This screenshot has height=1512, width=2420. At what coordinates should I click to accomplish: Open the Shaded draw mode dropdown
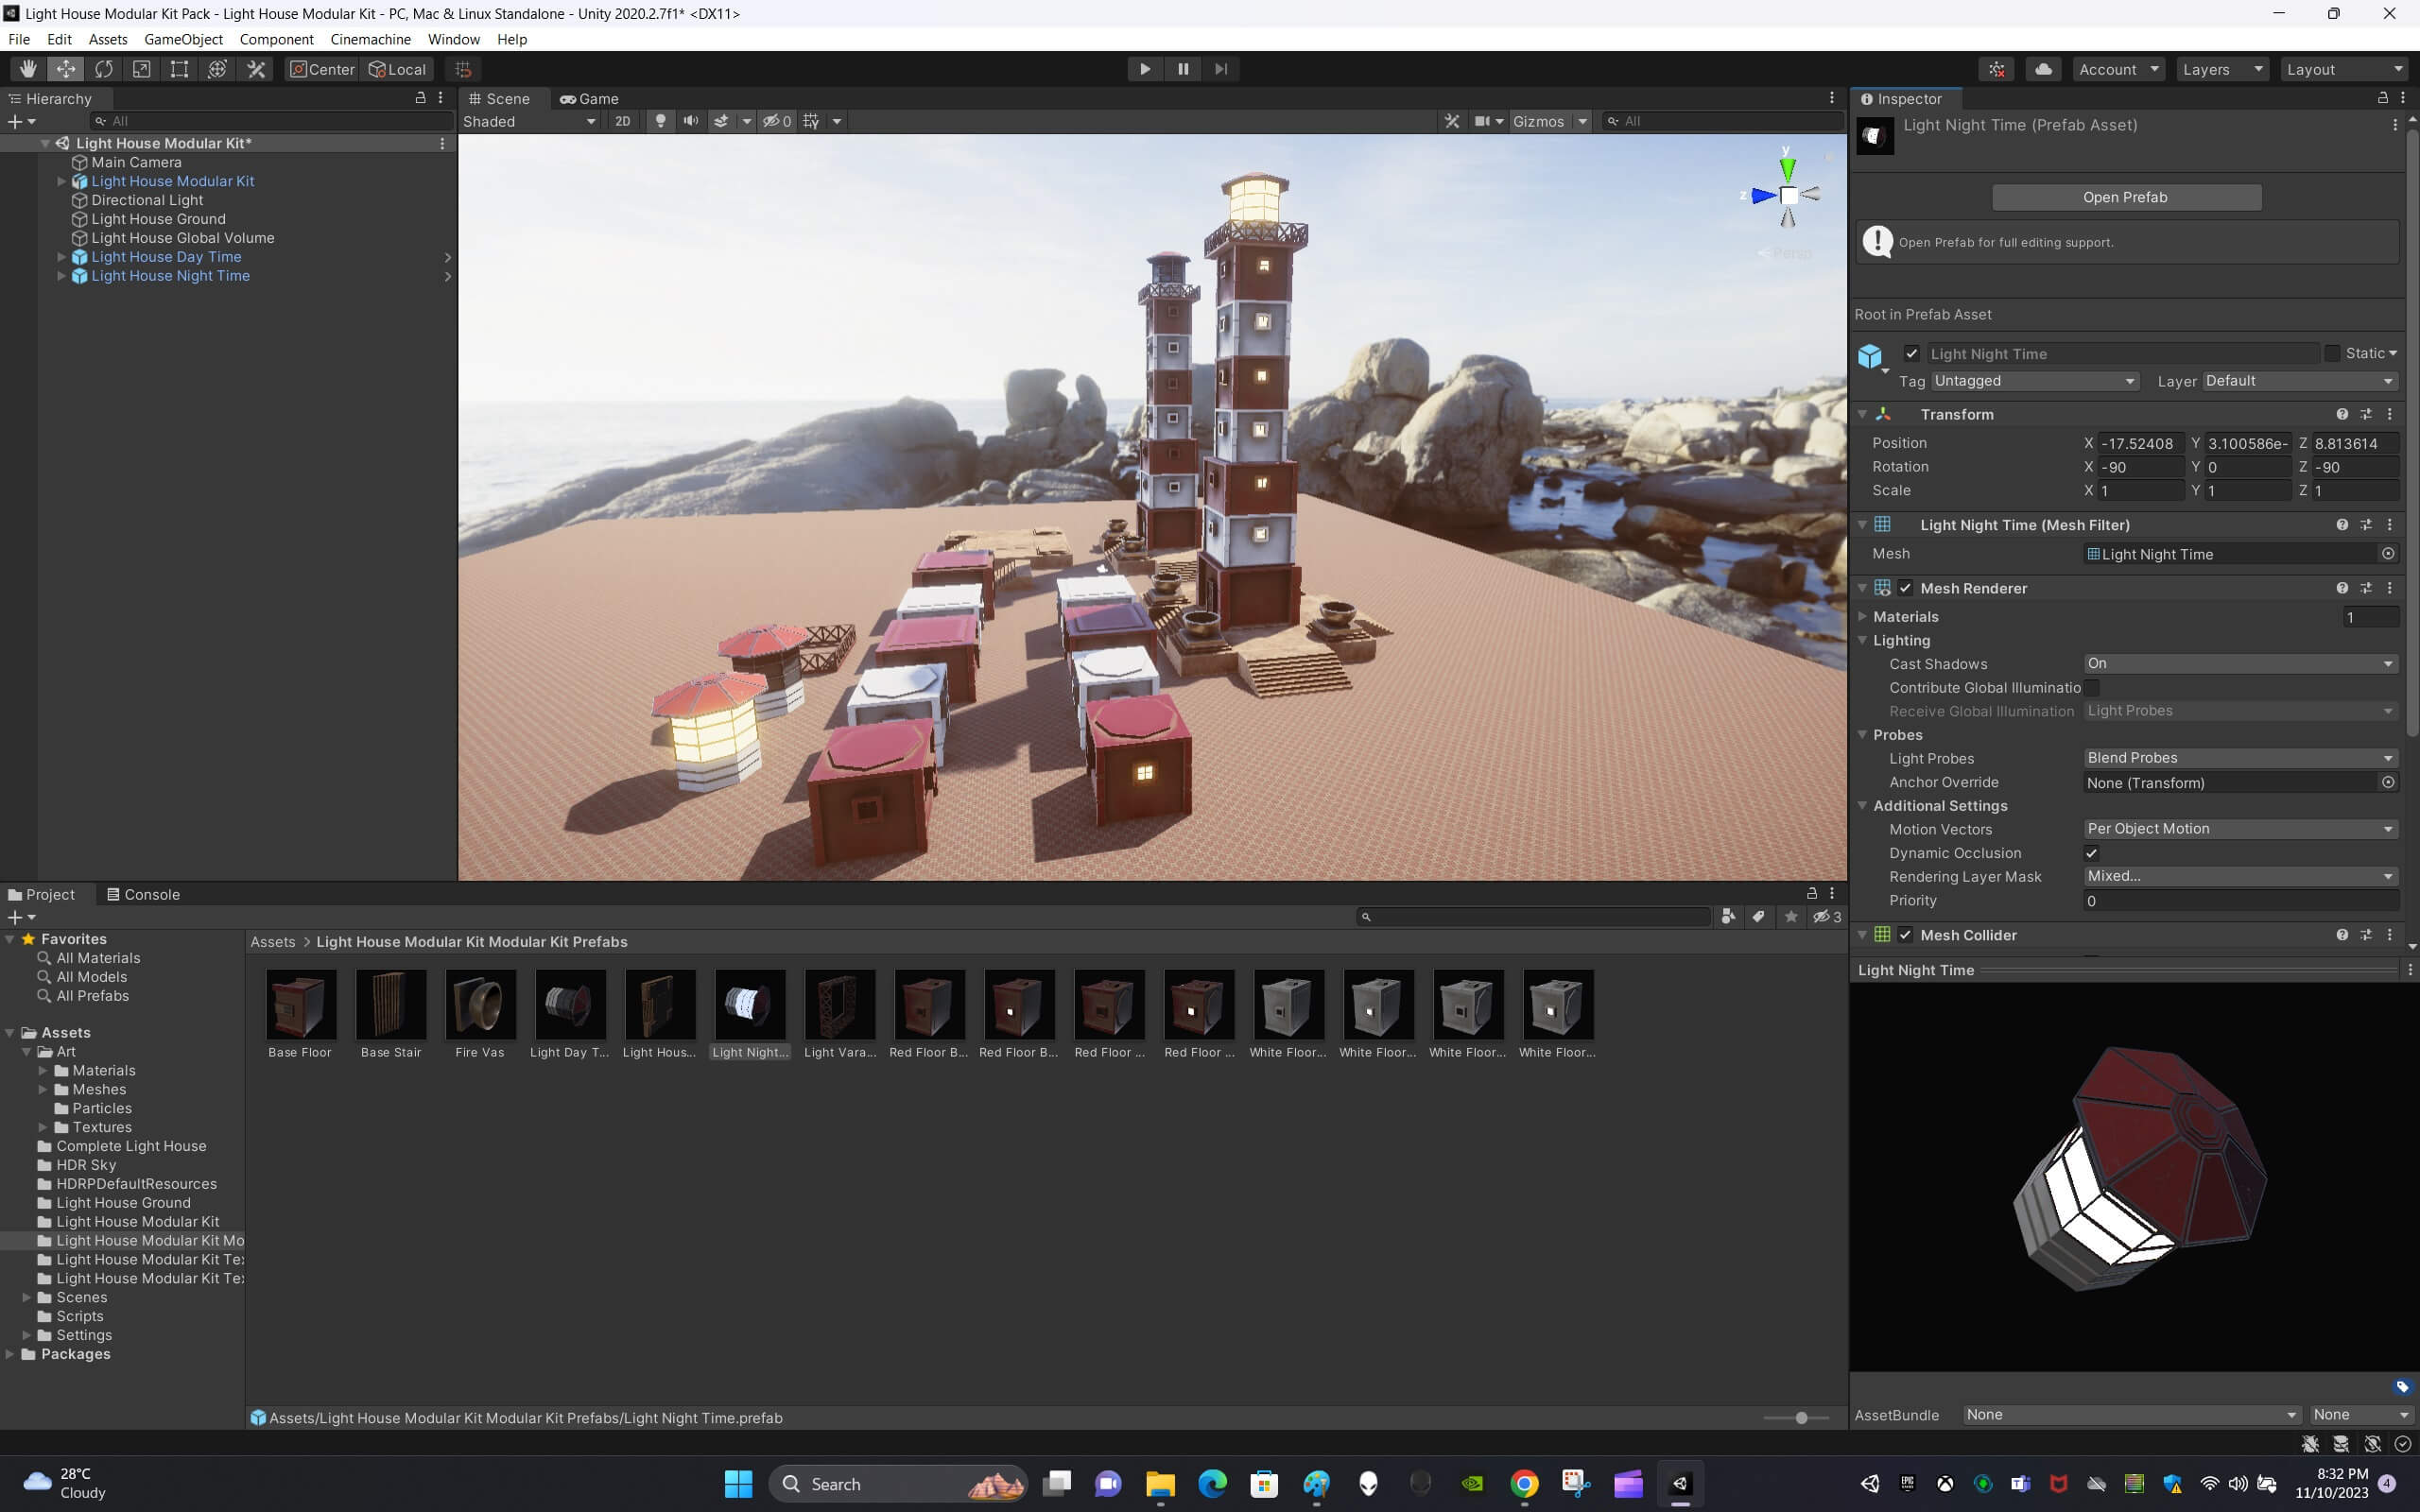(x=529, y=121)
